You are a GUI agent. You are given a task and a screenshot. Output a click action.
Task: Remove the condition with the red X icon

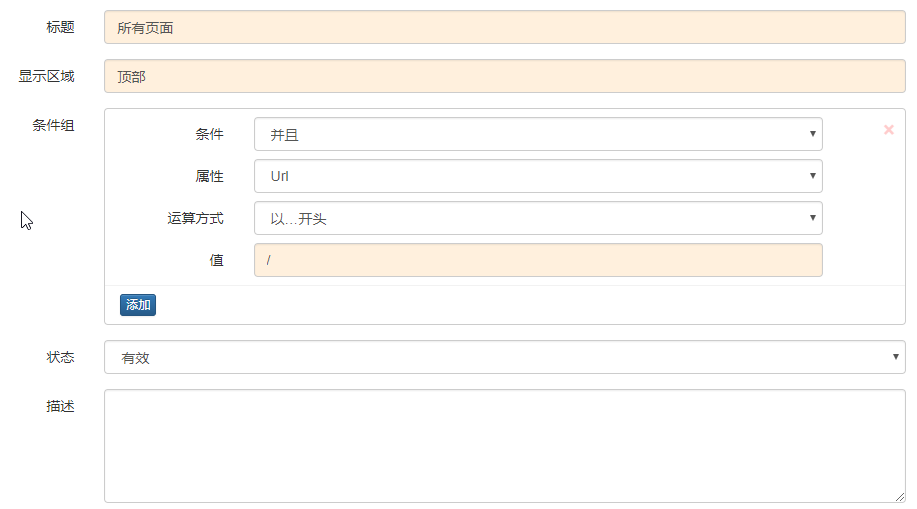[x=888, y=130]
